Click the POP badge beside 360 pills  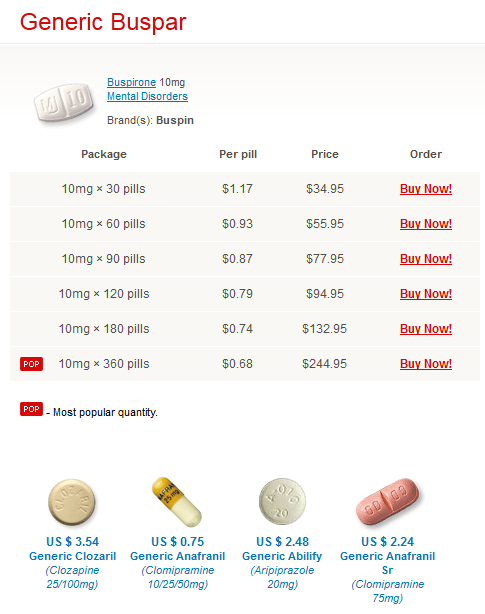tap(31, 364)
